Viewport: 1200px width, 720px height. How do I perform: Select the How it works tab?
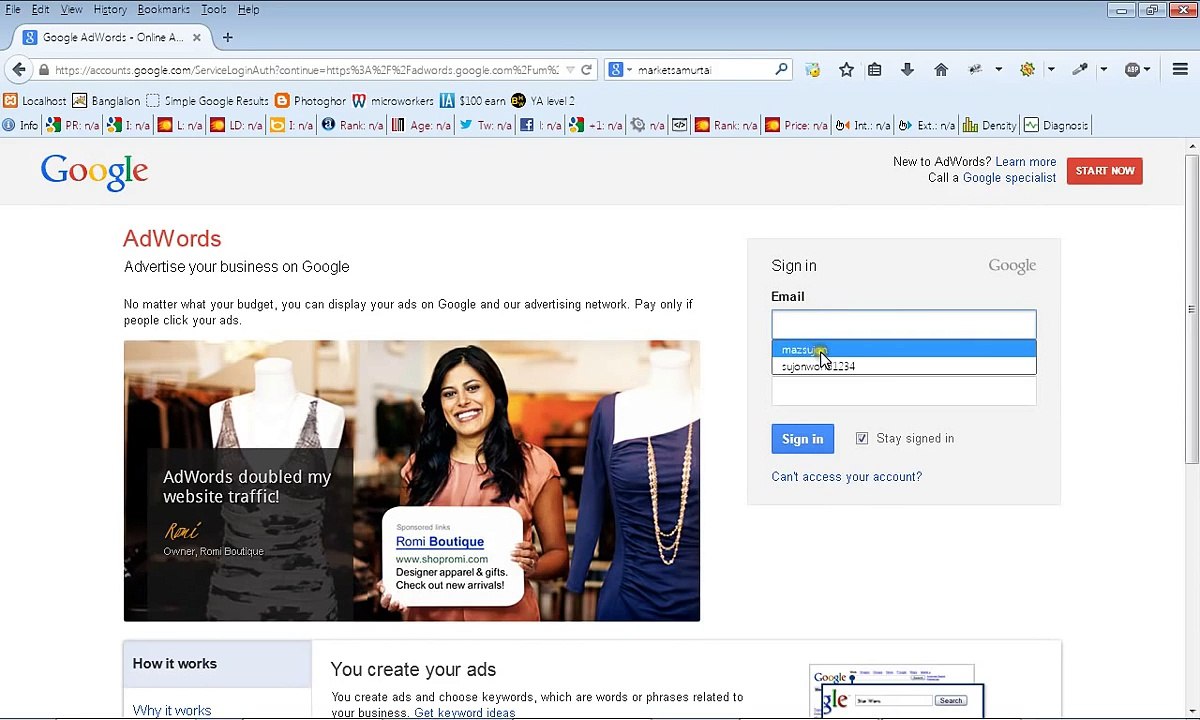(x=217, y=664)
